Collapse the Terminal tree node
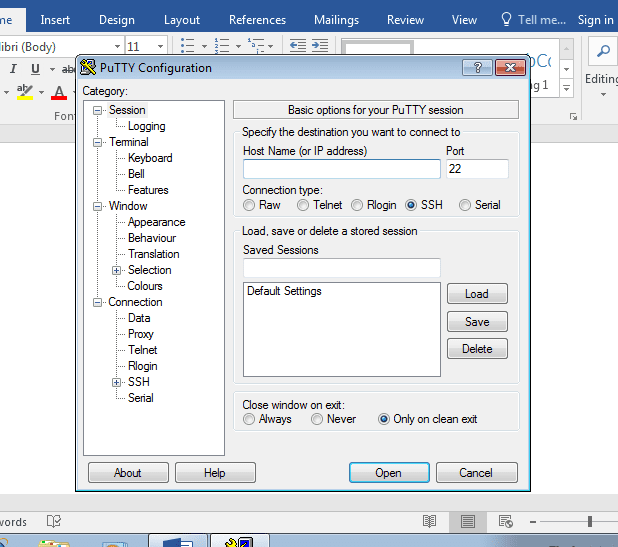 [x=97, y=142]
